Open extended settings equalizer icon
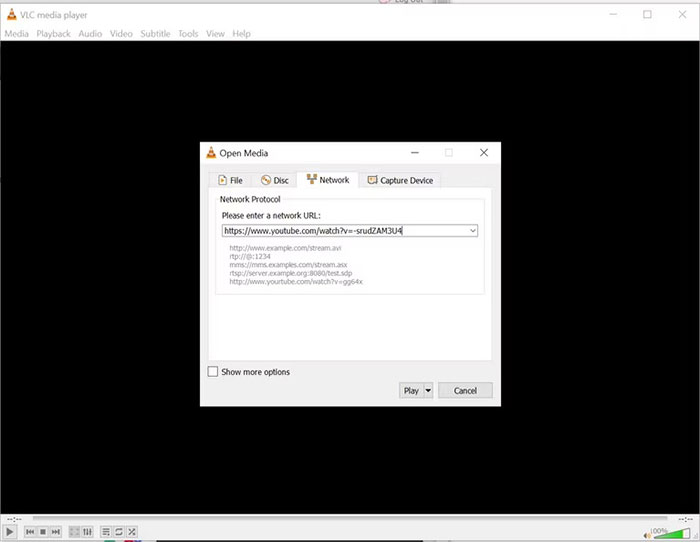The width and height of the screenshot is (700, 542). coord(88,531)
